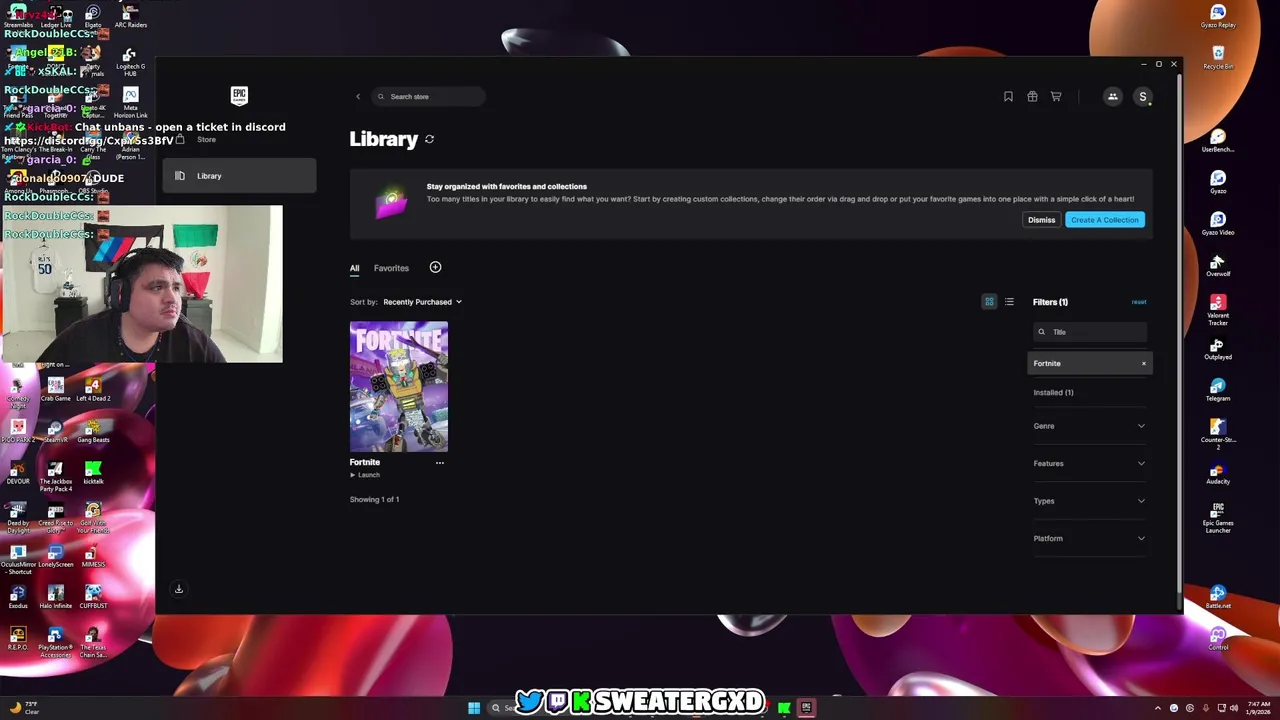Click the Kick app taskbar icon
The height and width of the screenshot is (720, 1280).
click(784, 708)
